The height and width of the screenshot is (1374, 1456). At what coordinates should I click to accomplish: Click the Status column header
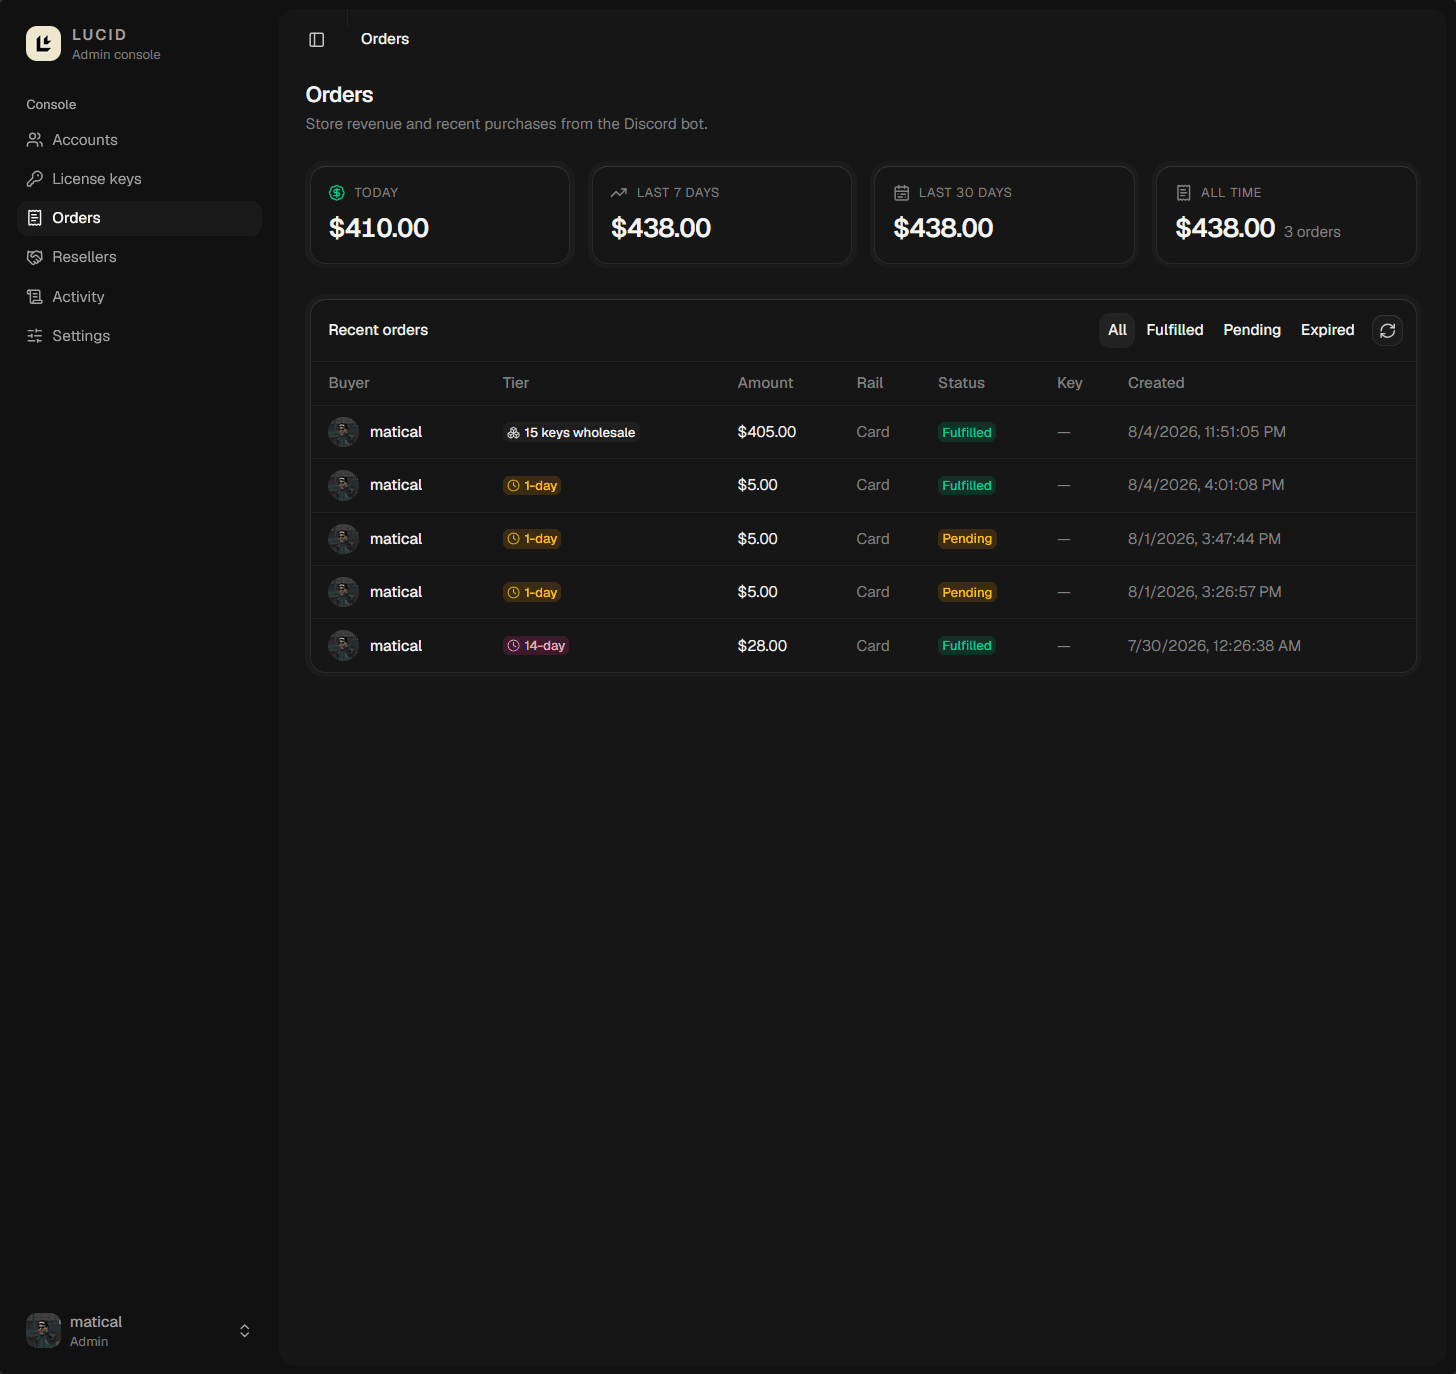point(961,383)
